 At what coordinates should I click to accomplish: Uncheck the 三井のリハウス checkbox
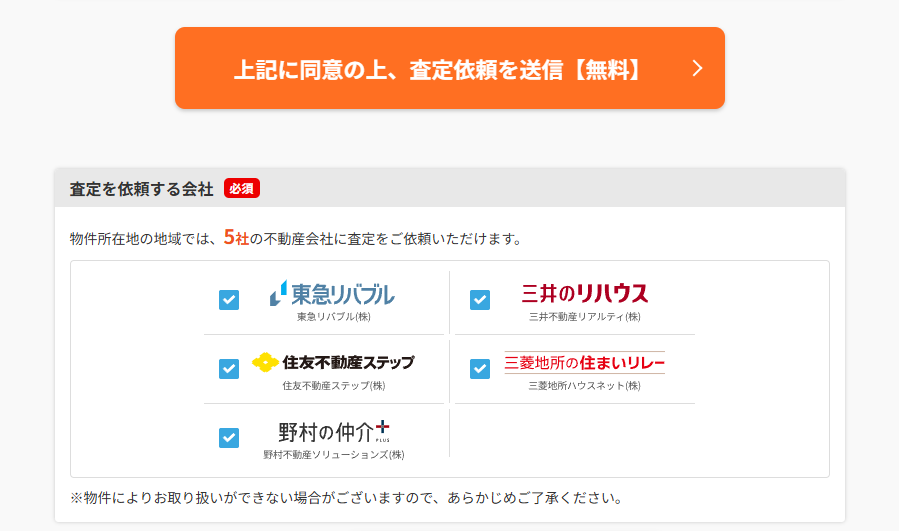tap(480, 299)
